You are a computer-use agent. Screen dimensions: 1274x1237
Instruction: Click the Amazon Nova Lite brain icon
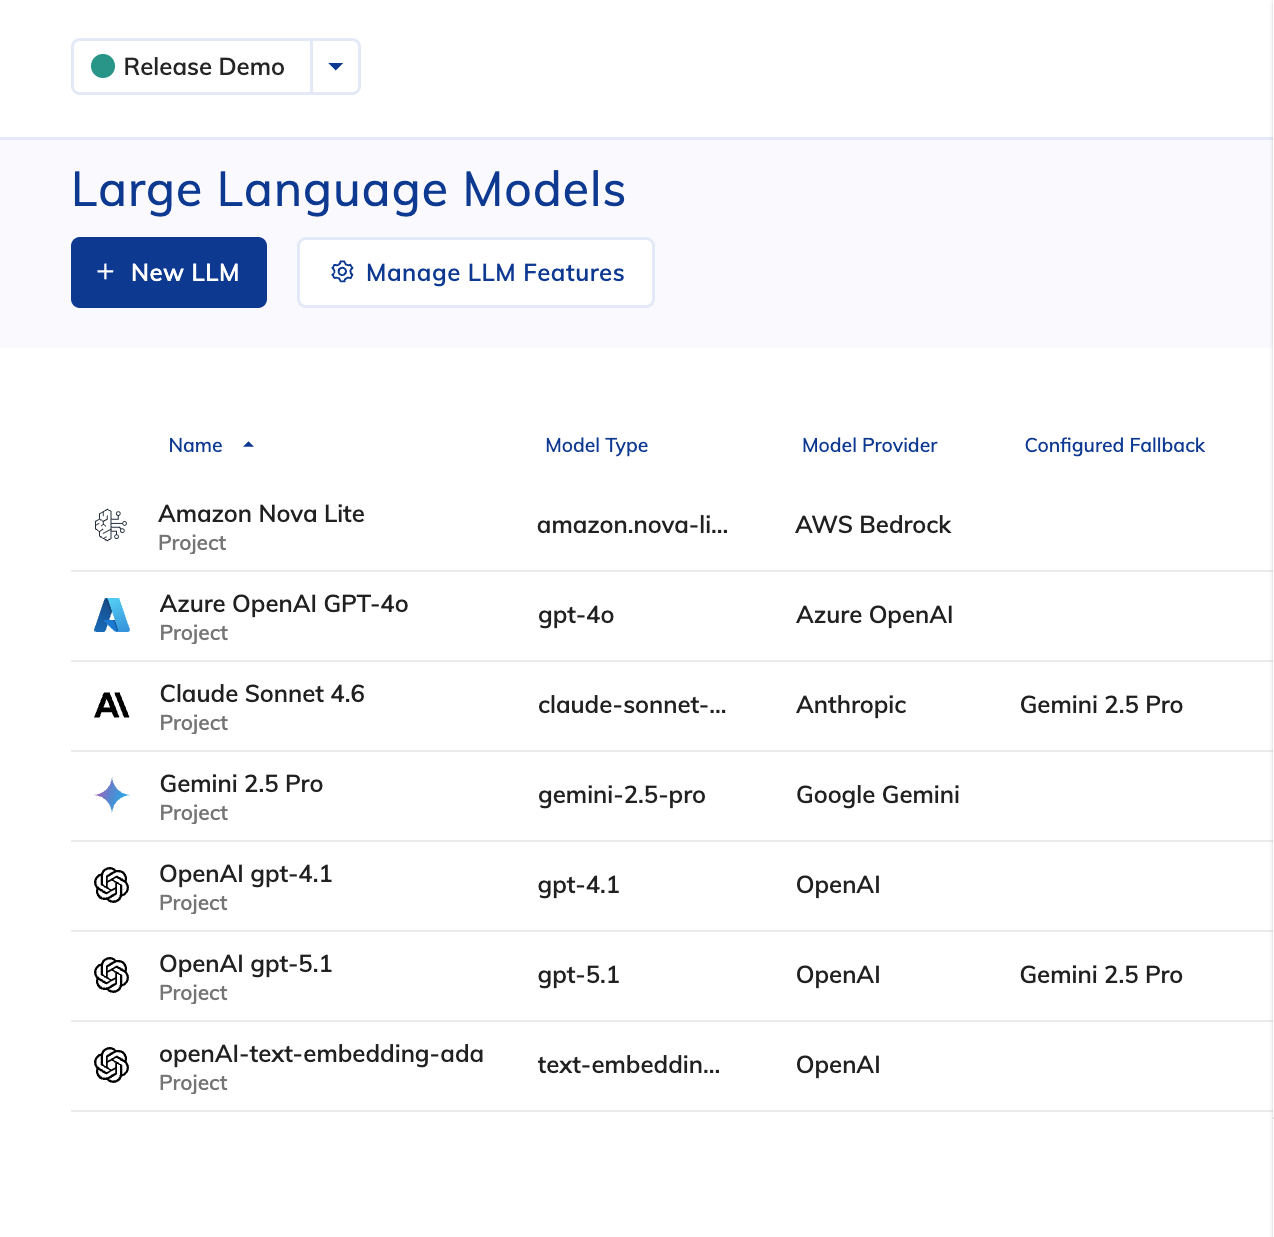click(x=111, y=525)
